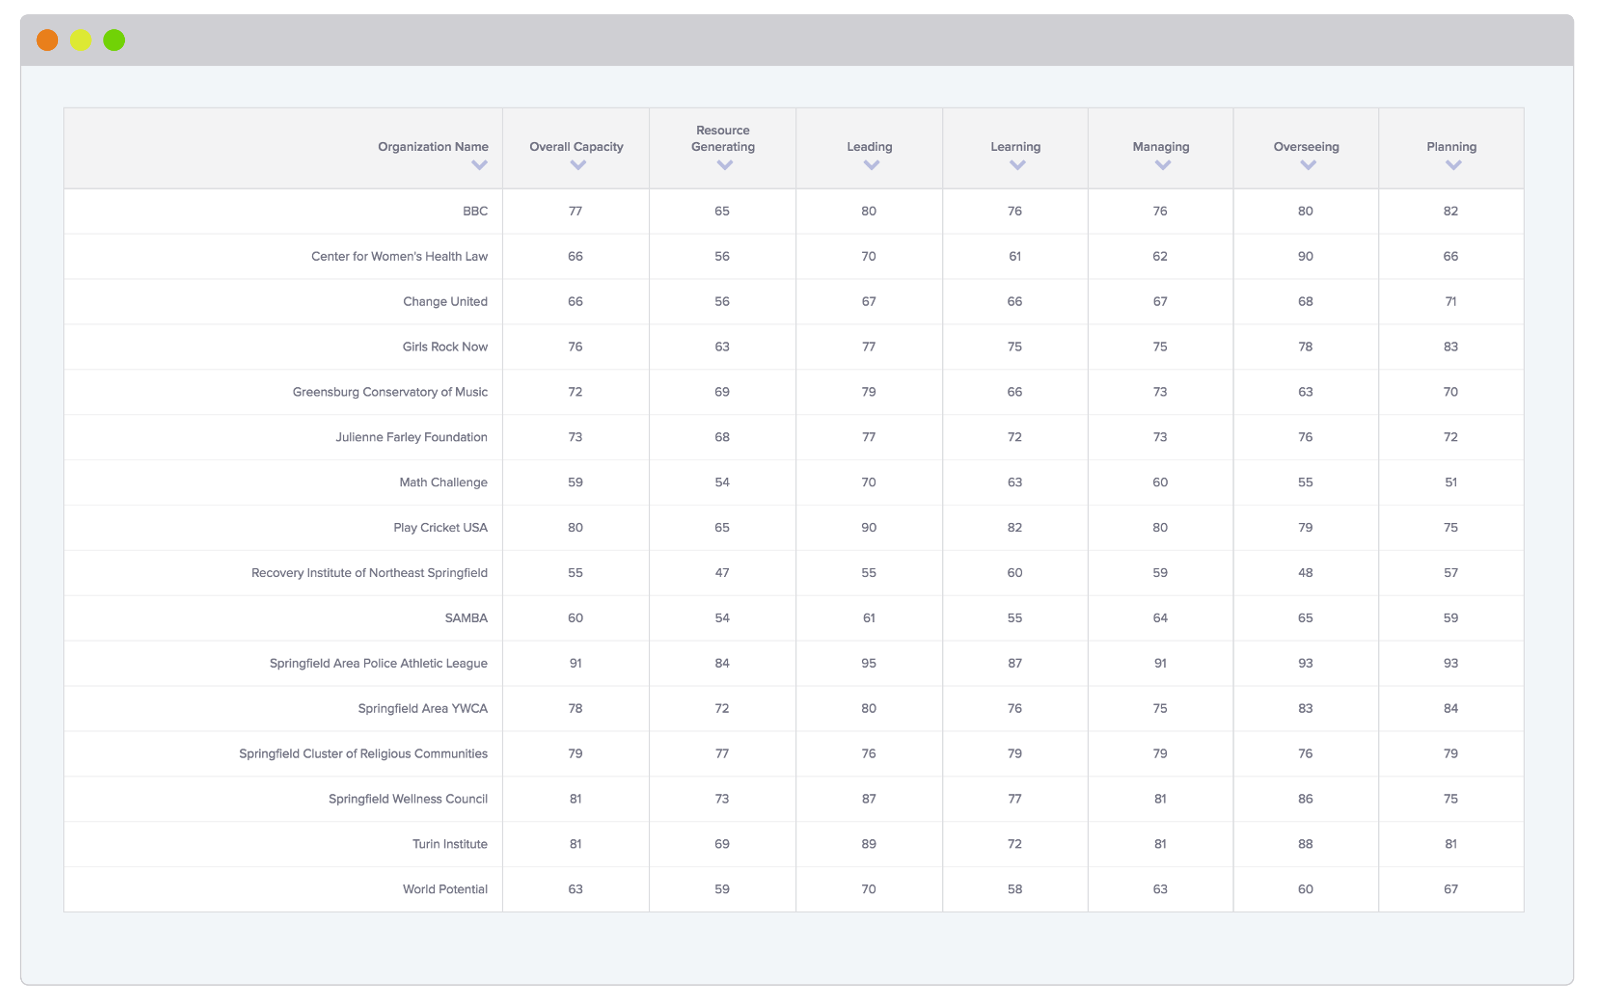1600x1000 pixels.
Task: Click World Potential's Planning value 67
Action: [x=1451, y=889]
